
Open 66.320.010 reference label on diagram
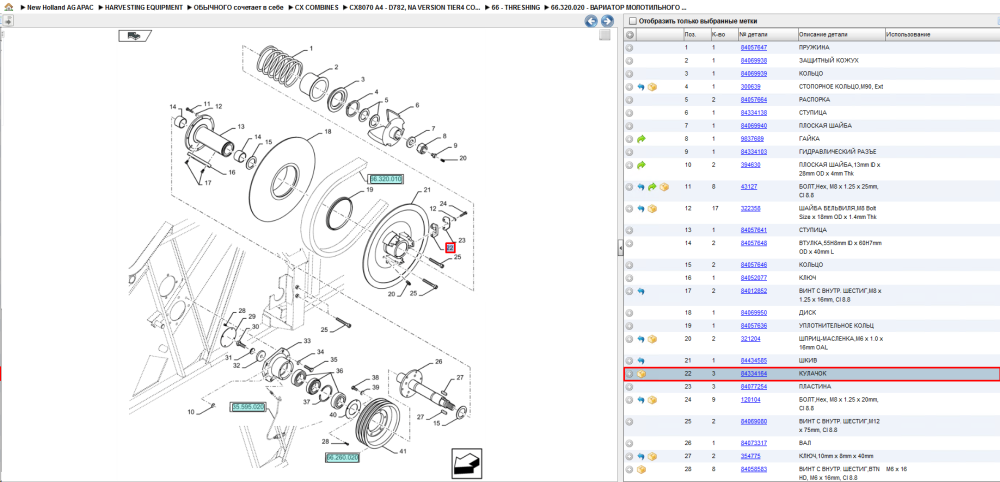(386, 179)
